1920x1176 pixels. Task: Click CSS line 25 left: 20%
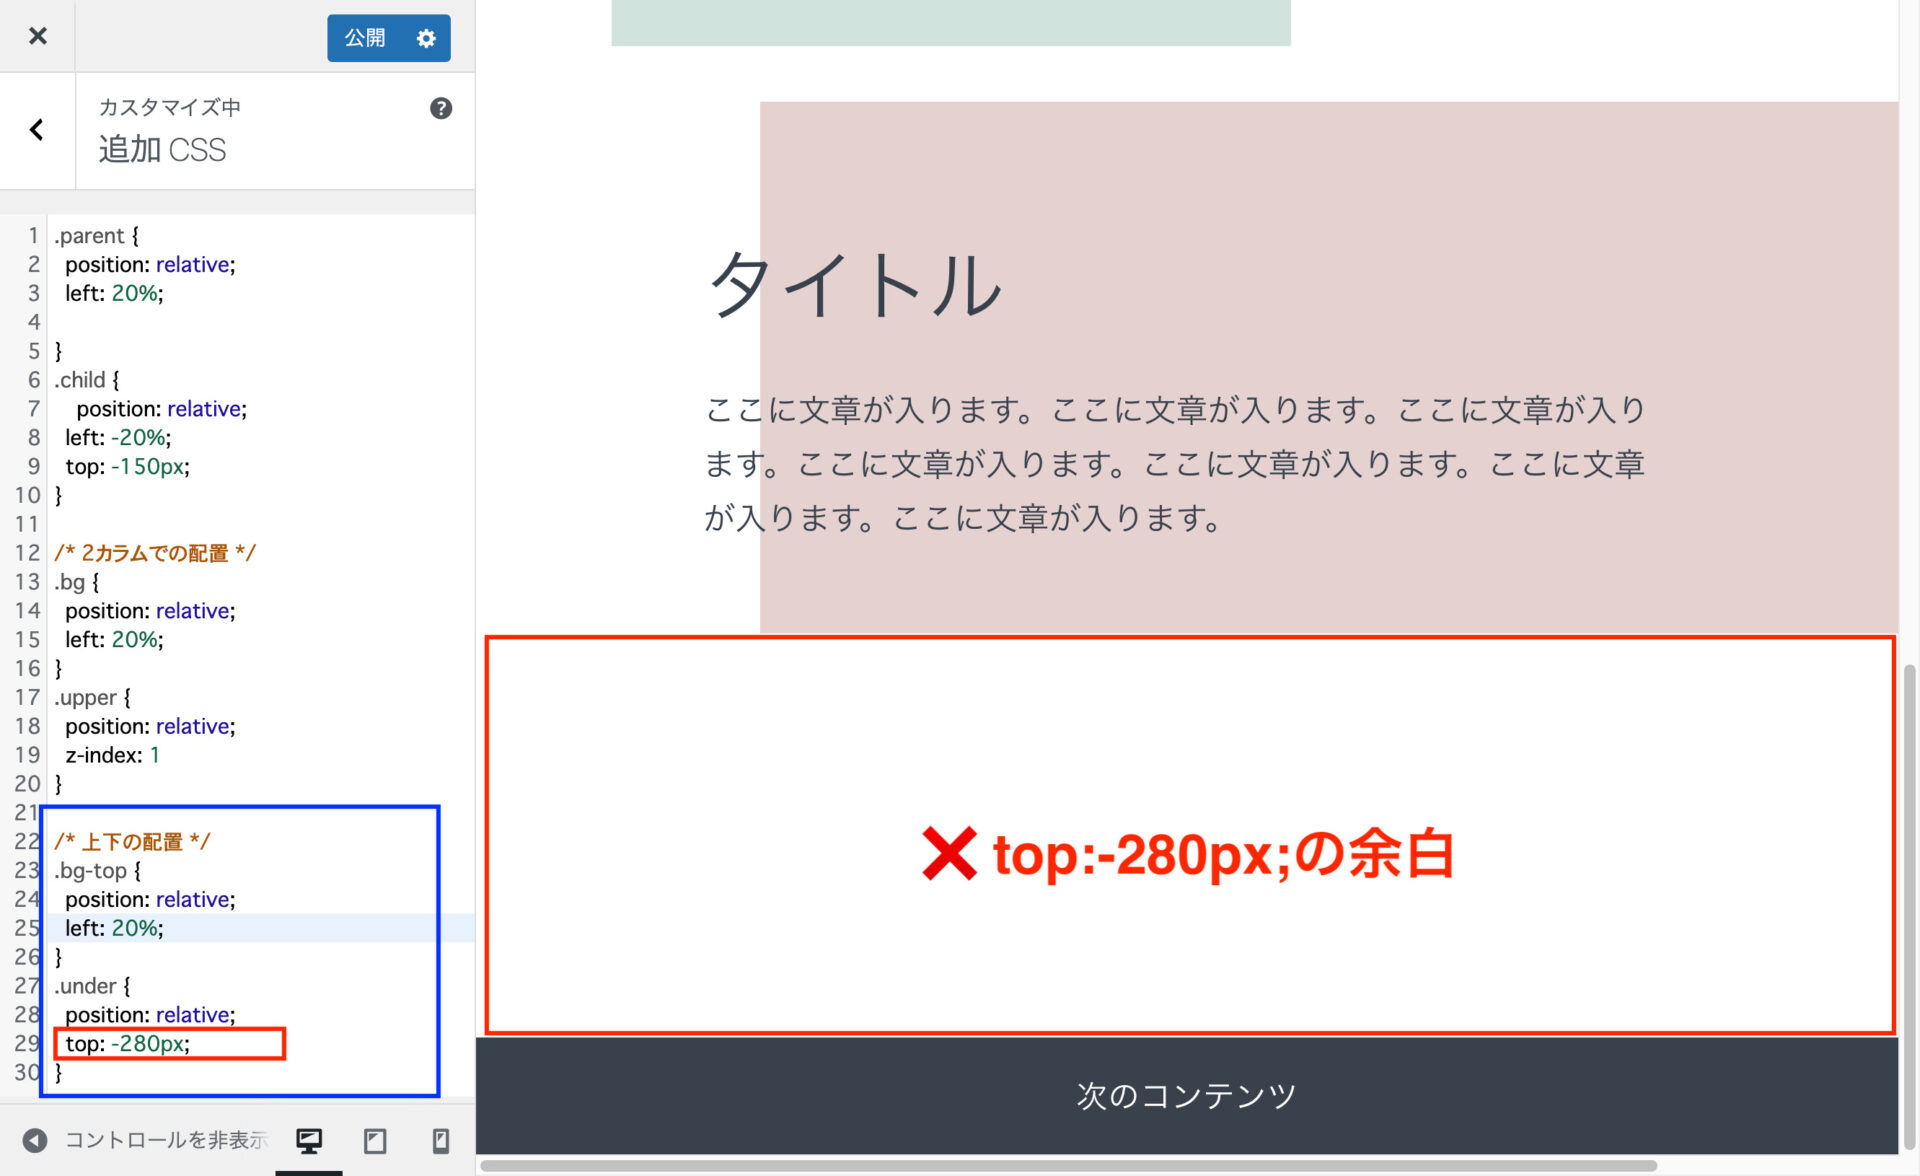click(114, 928)
